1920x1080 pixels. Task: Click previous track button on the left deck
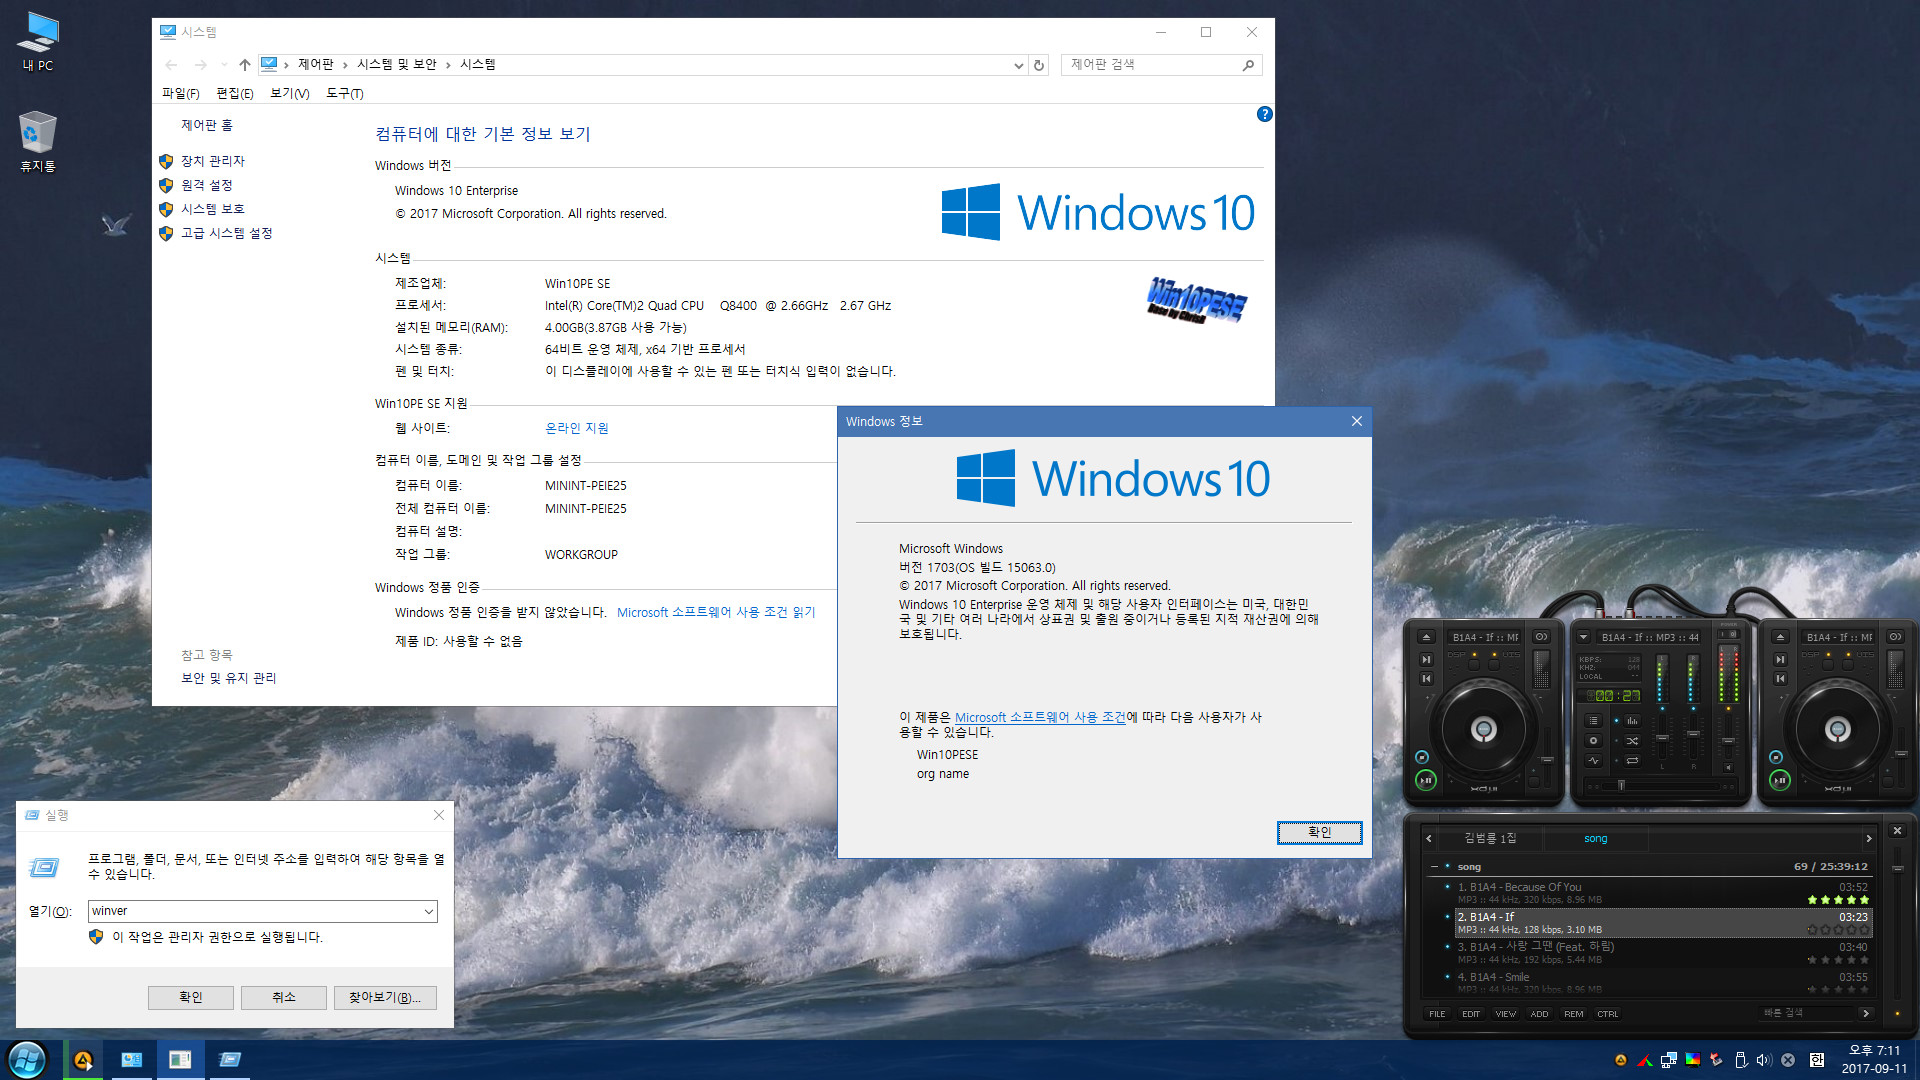[1426, 678]
